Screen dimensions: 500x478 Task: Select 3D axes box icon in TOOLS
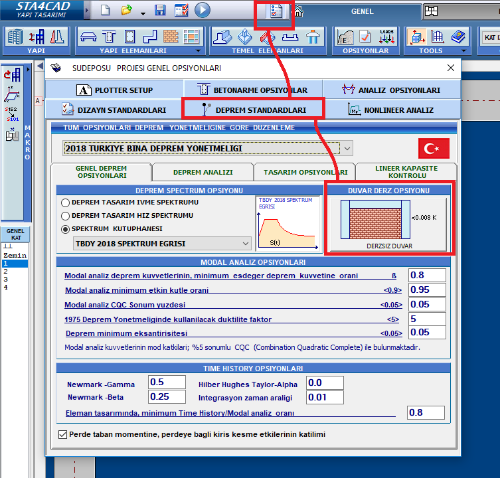[417, 37]
